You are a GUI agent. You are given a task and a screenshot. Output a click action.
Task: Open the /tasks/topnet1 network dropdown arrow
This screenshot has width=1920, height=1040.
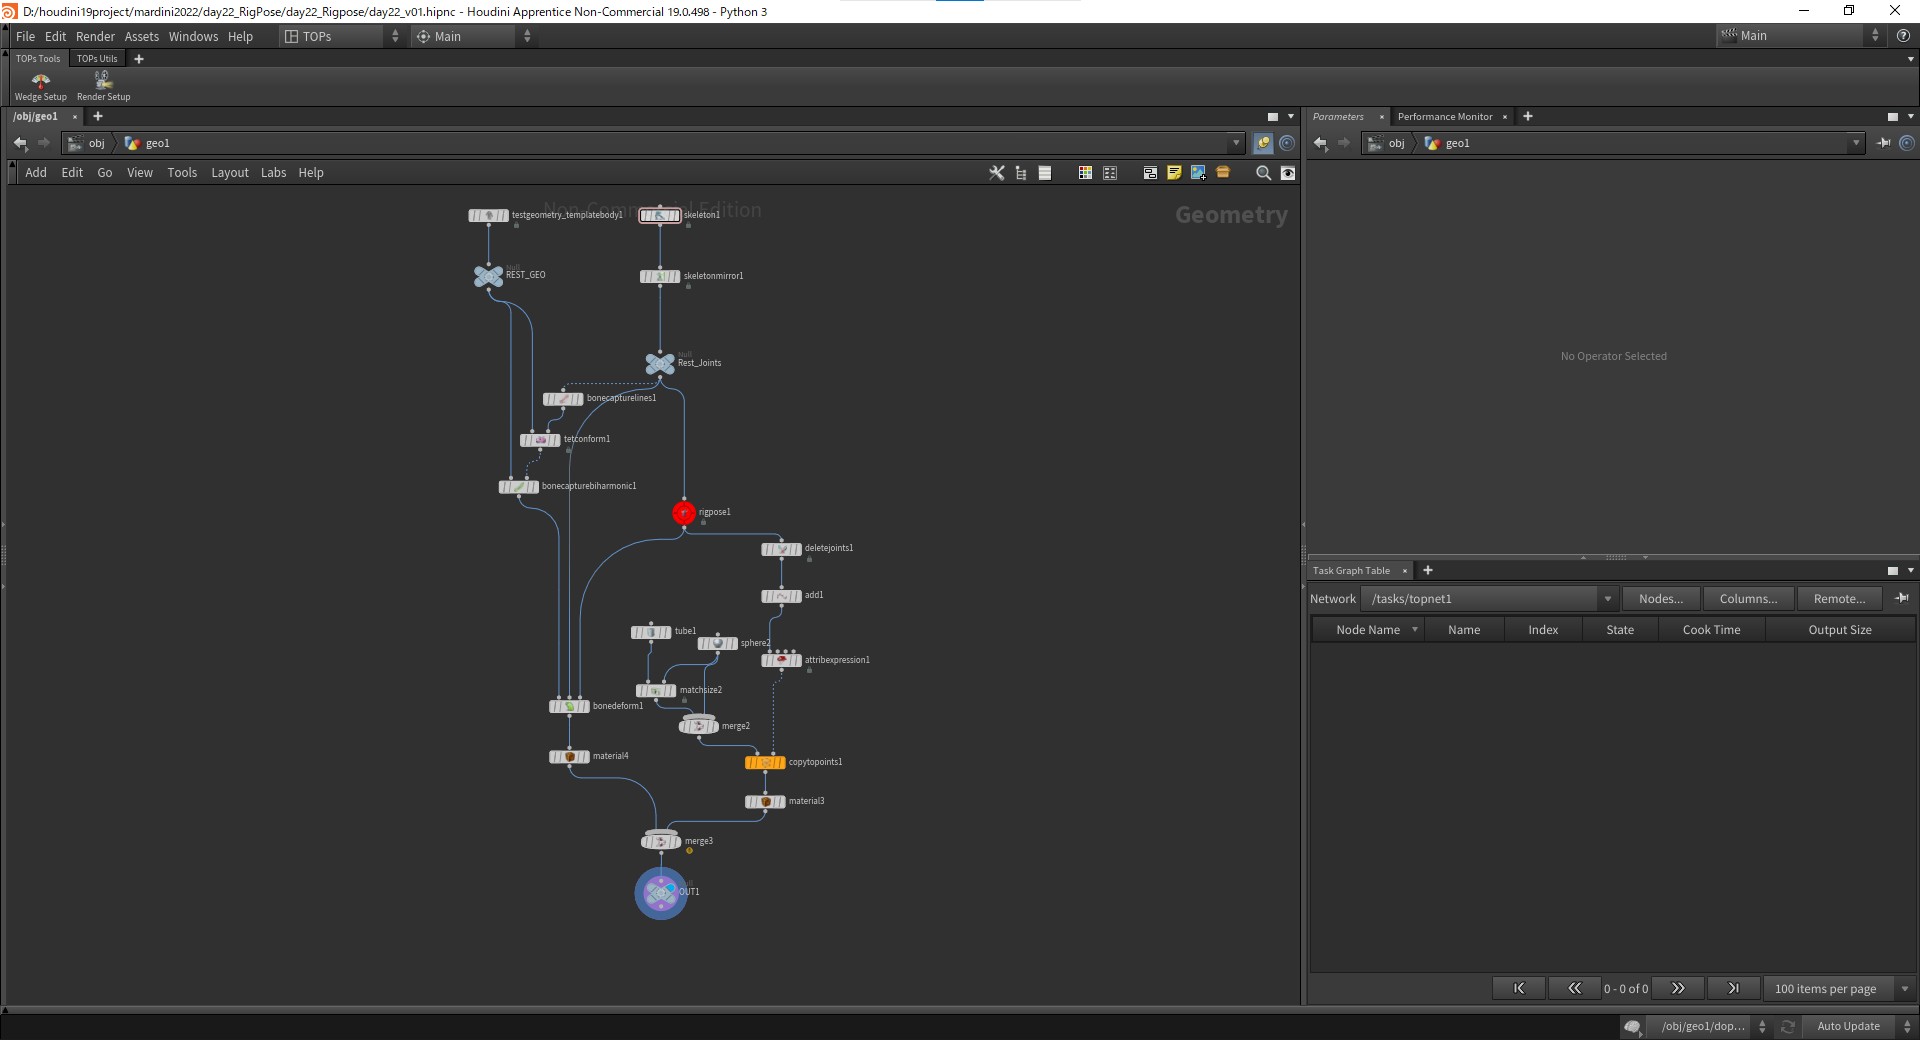click(1608, 599)
